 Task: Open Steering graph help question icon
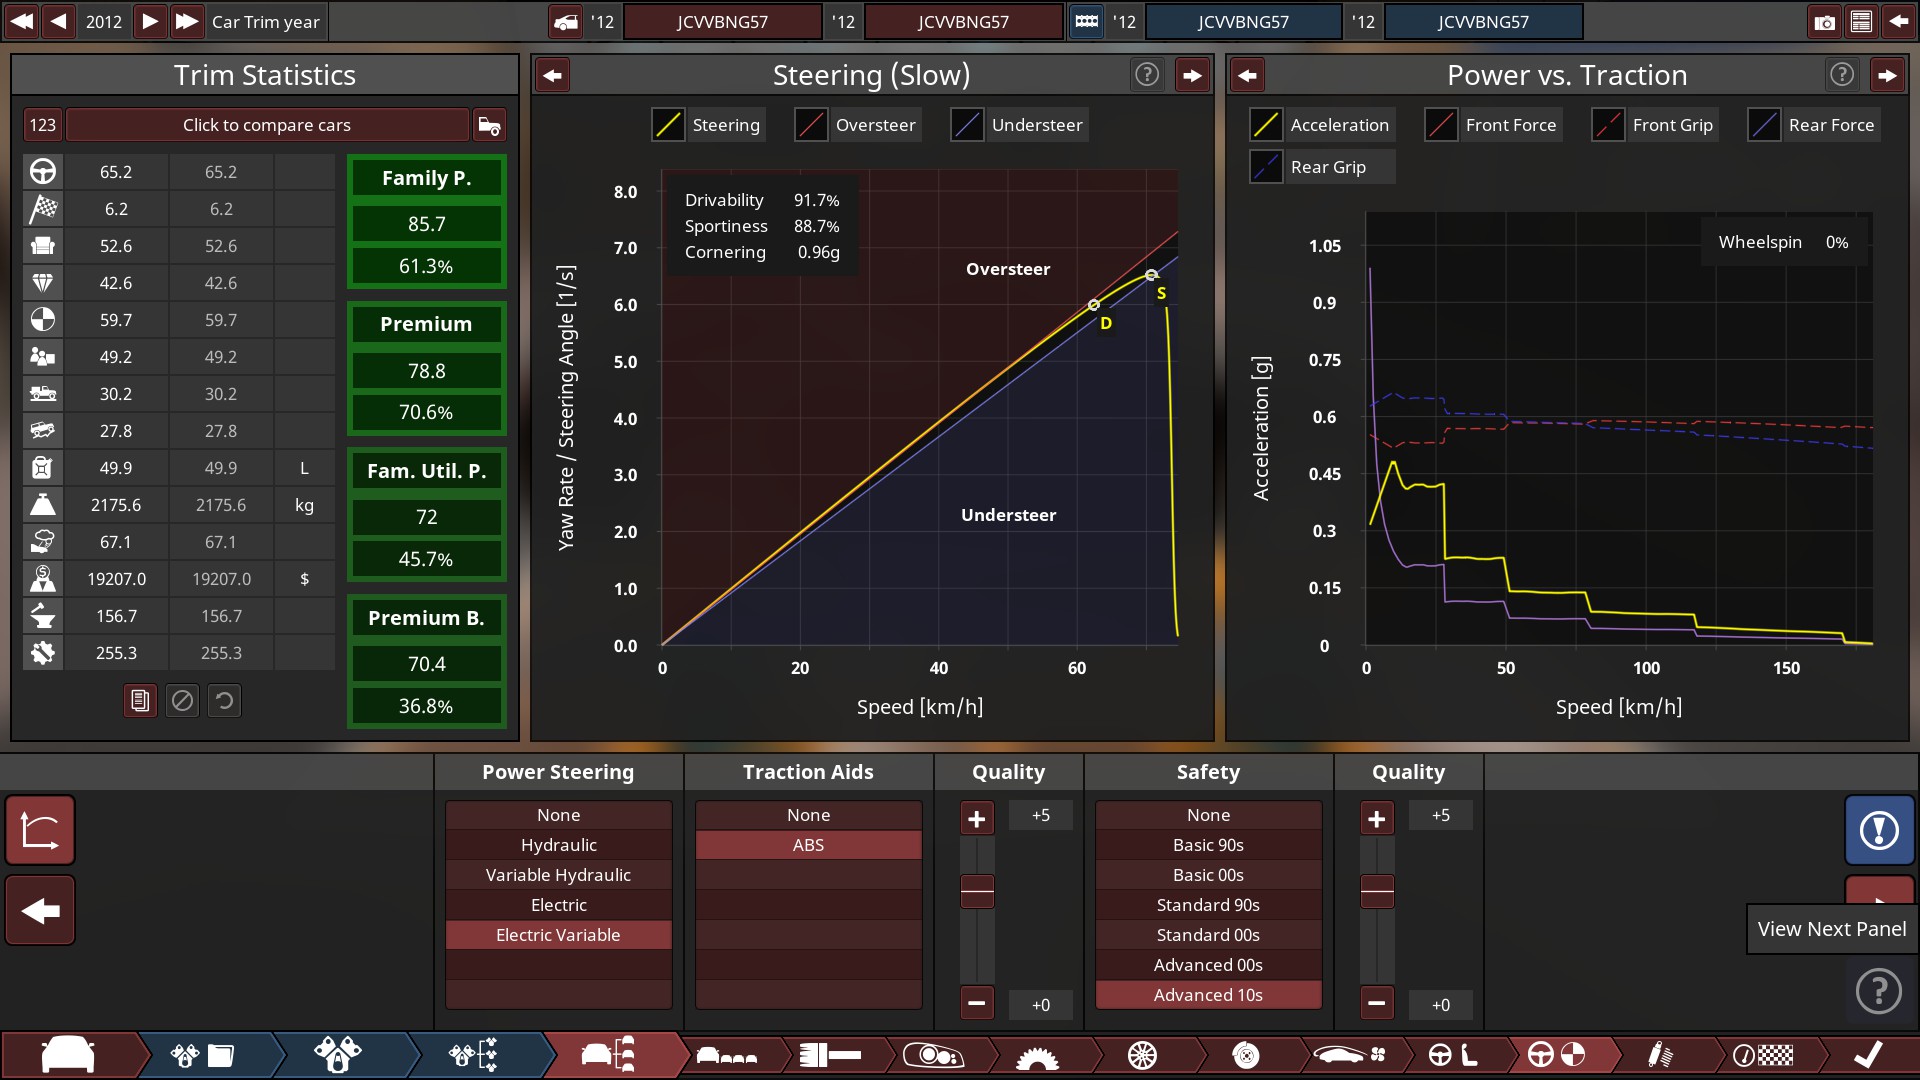(1147, 75)
